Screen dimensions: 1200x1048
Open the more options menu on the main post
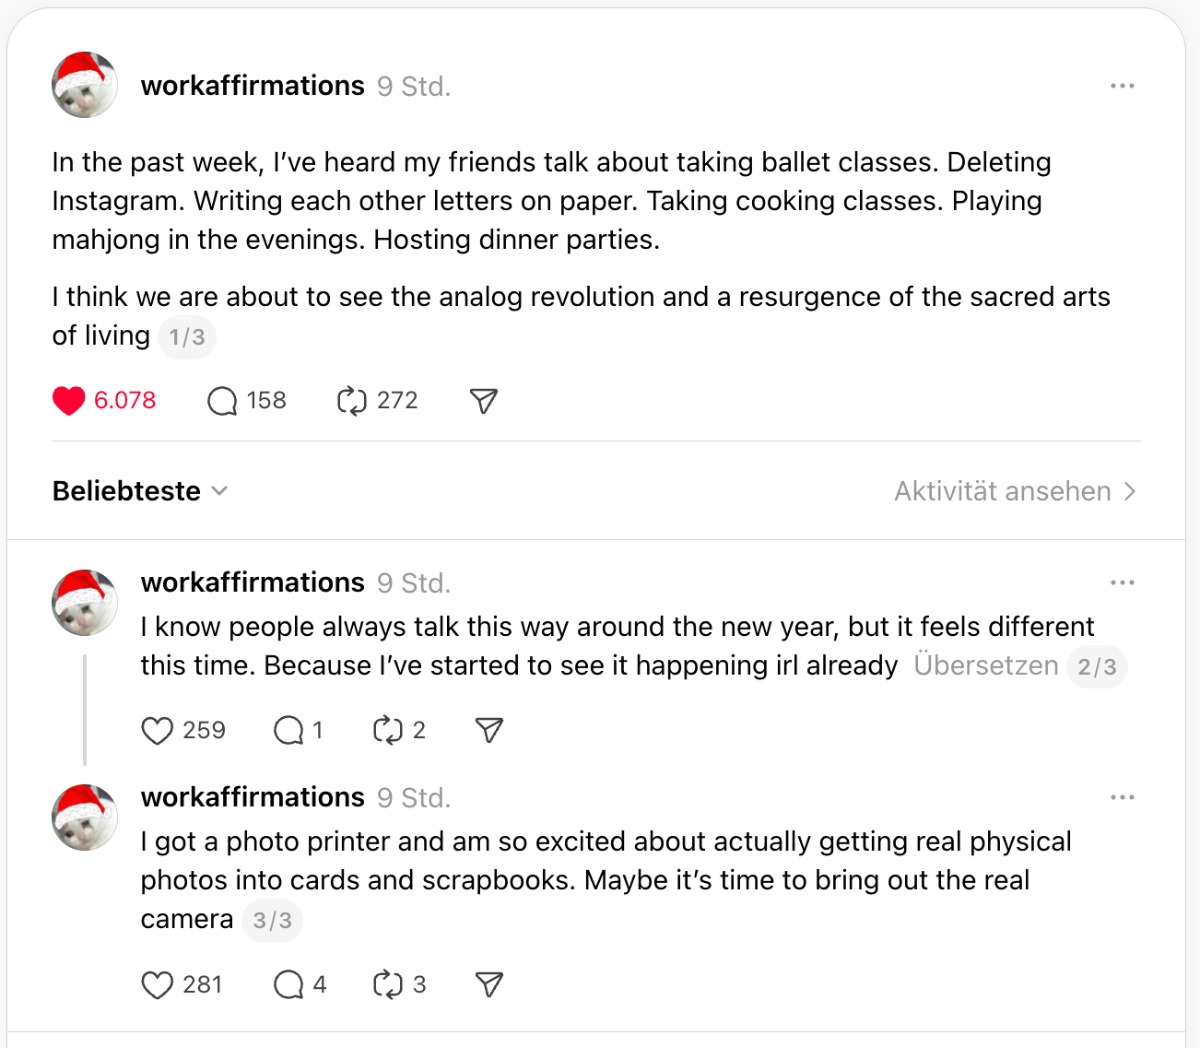[1122, 86]
